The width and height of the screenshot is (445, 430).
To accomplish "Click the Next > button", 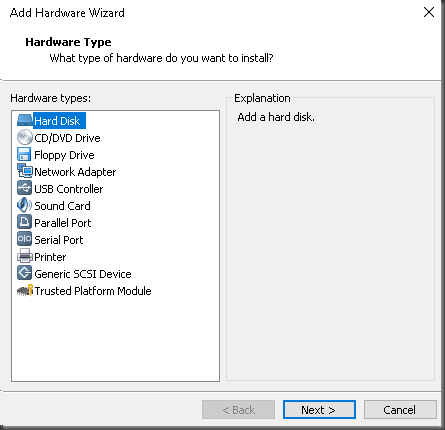I will (x=319, y=410).
